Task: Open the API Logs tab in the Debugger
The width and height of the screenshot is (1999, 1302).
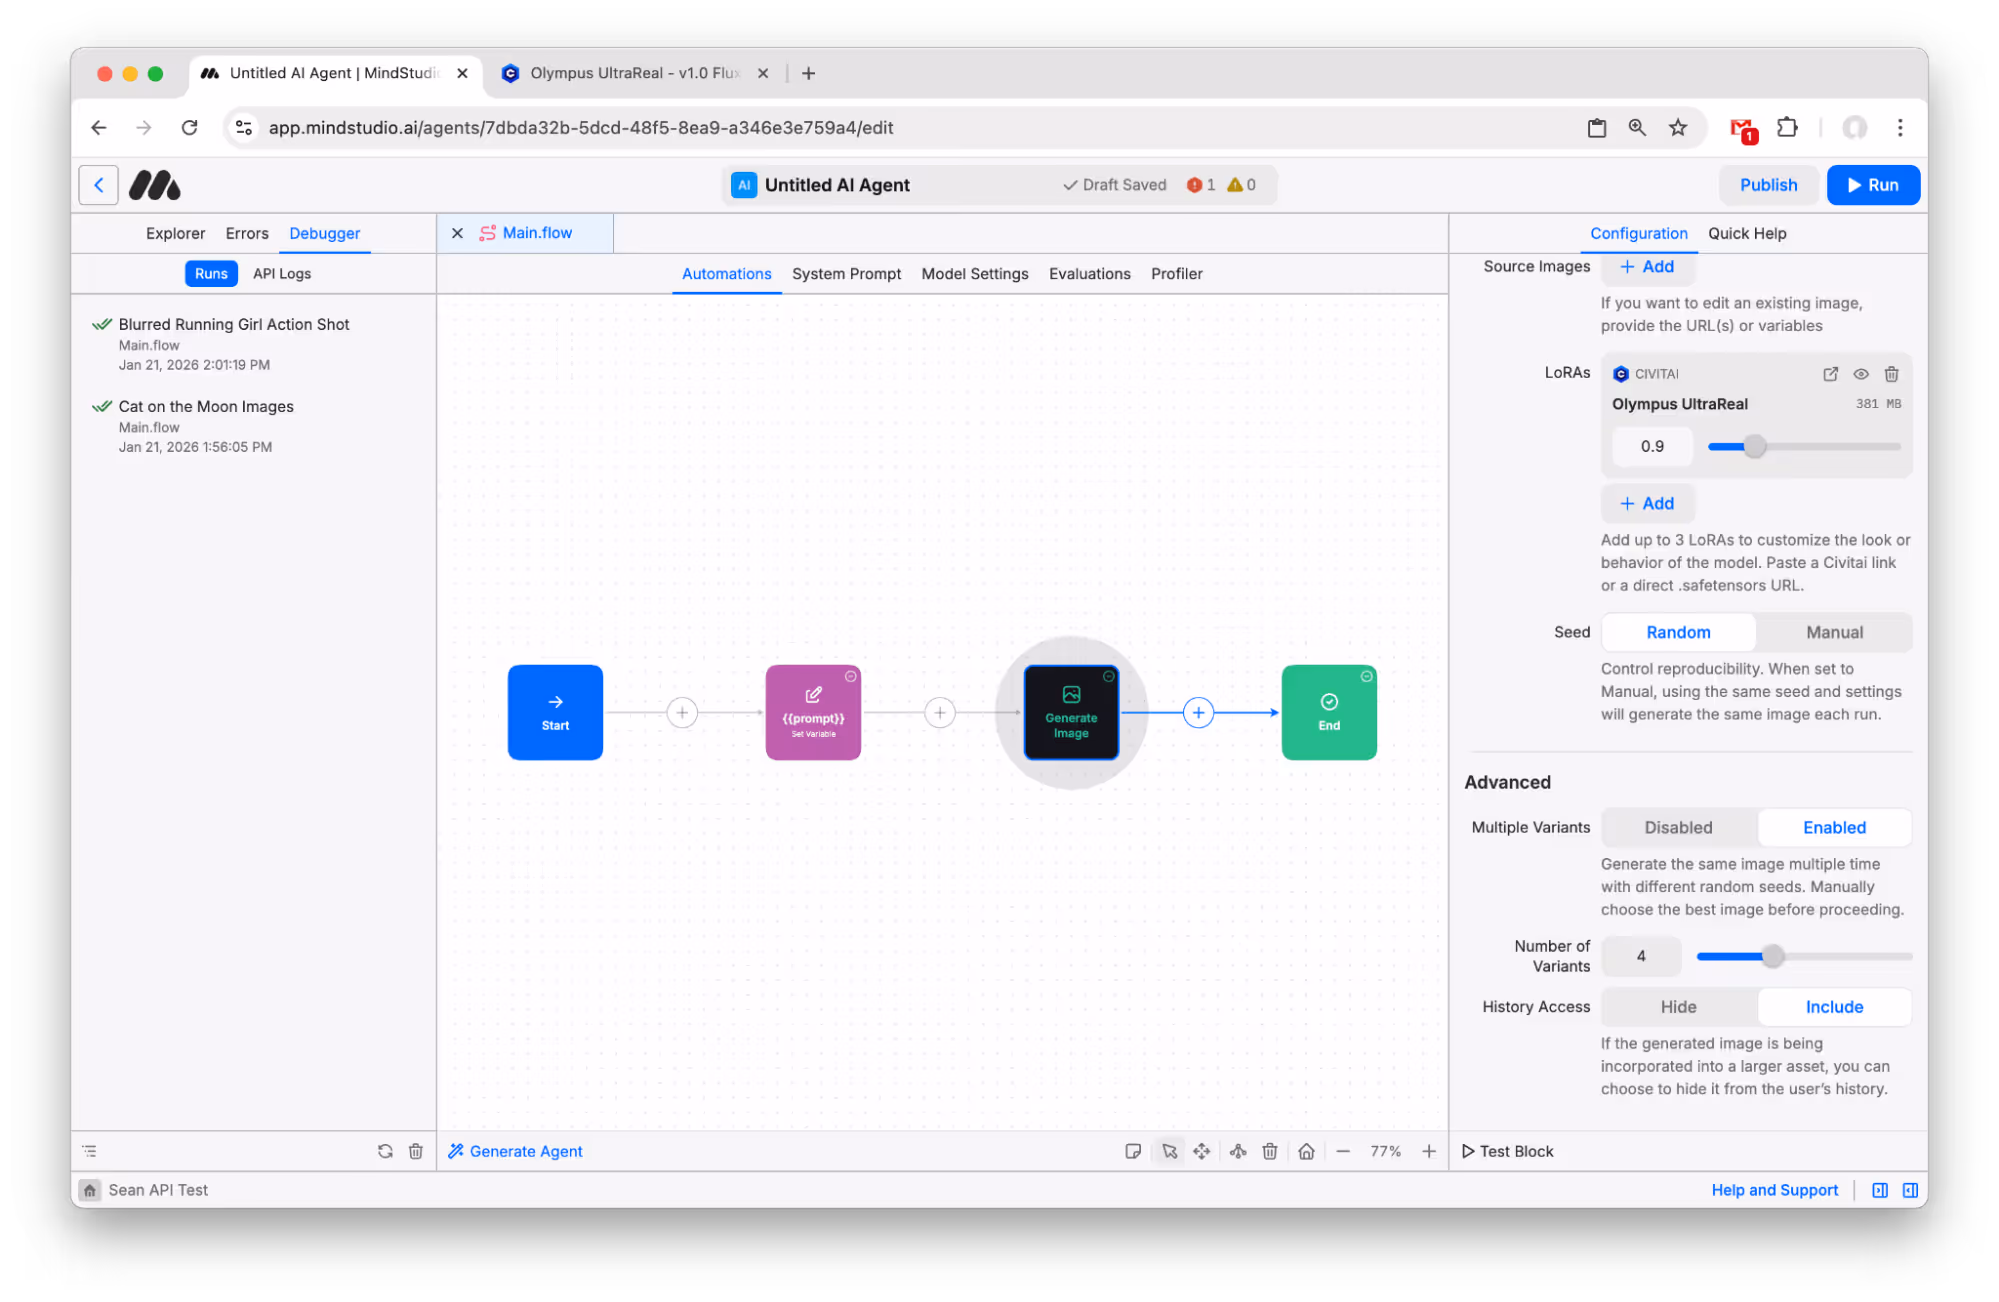Action: [281, 273]
